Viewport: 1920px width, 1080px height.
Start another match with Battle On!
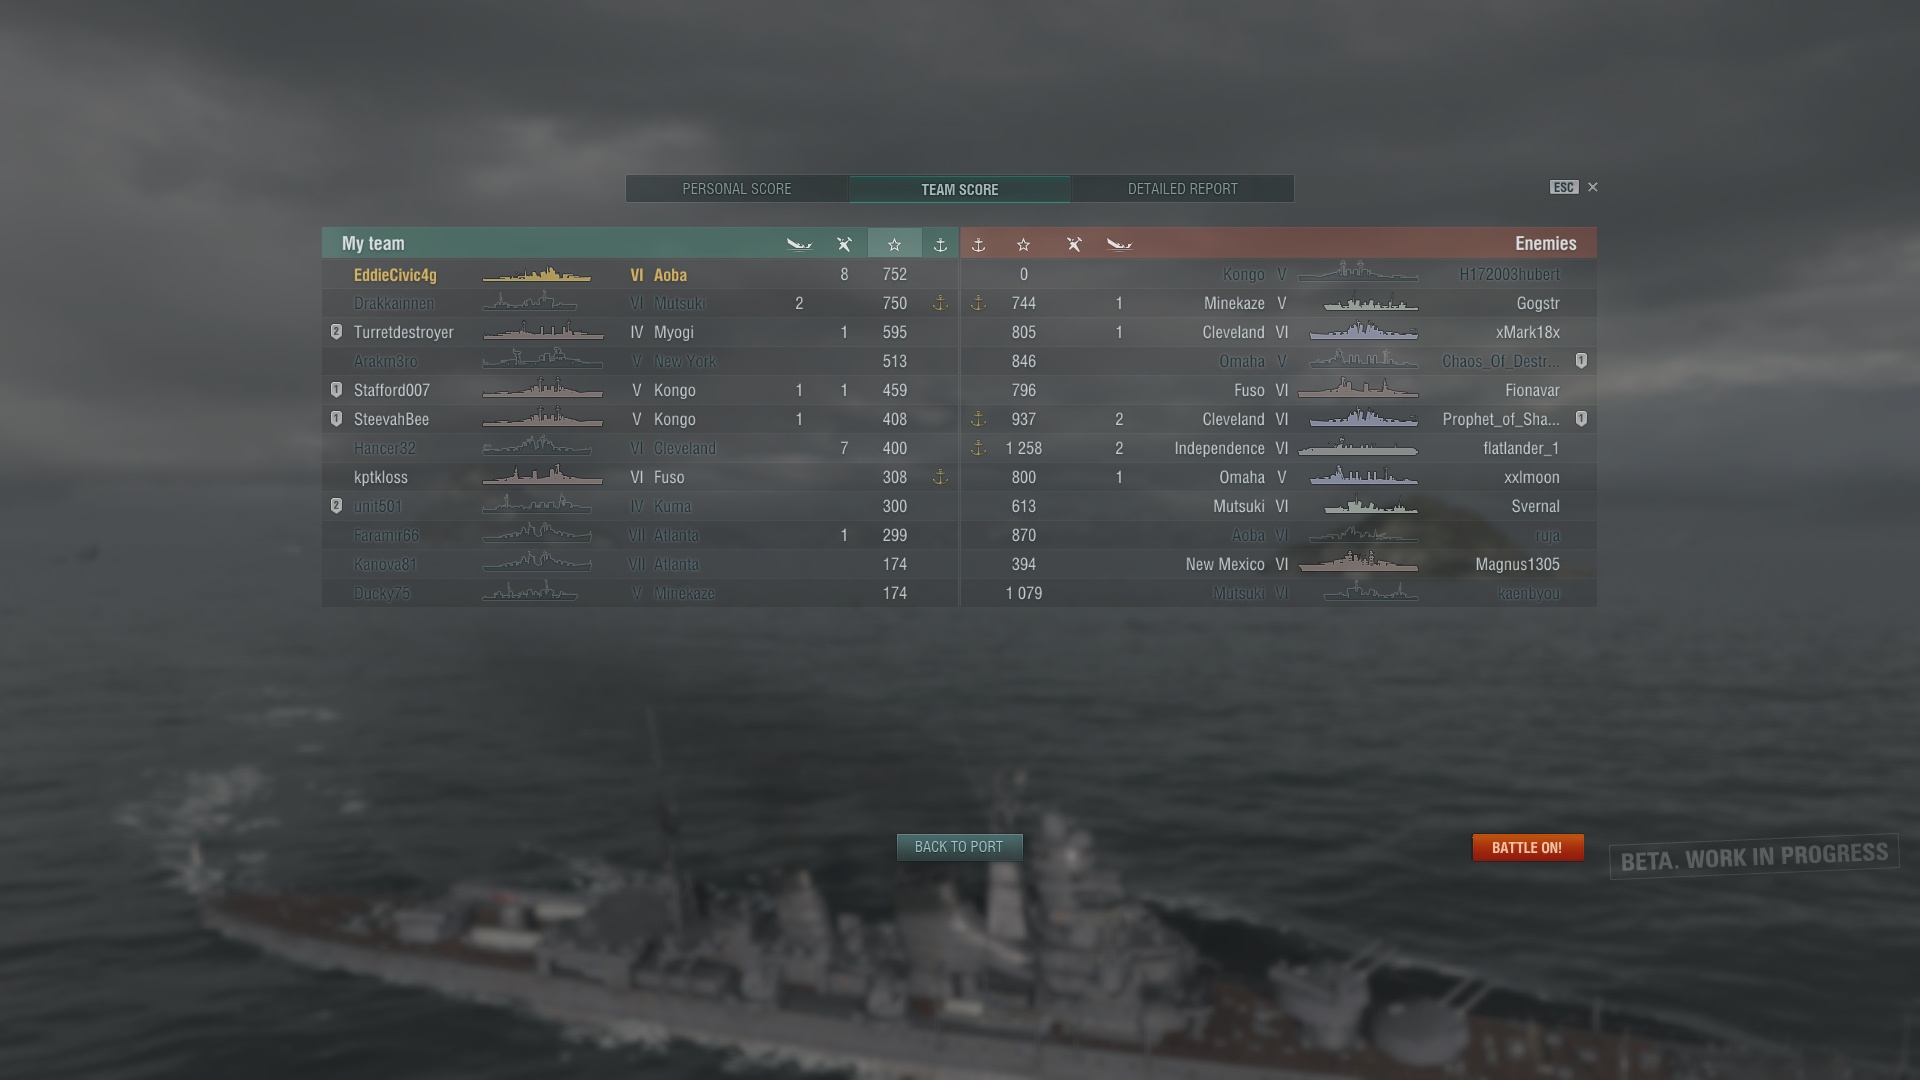1527,847
